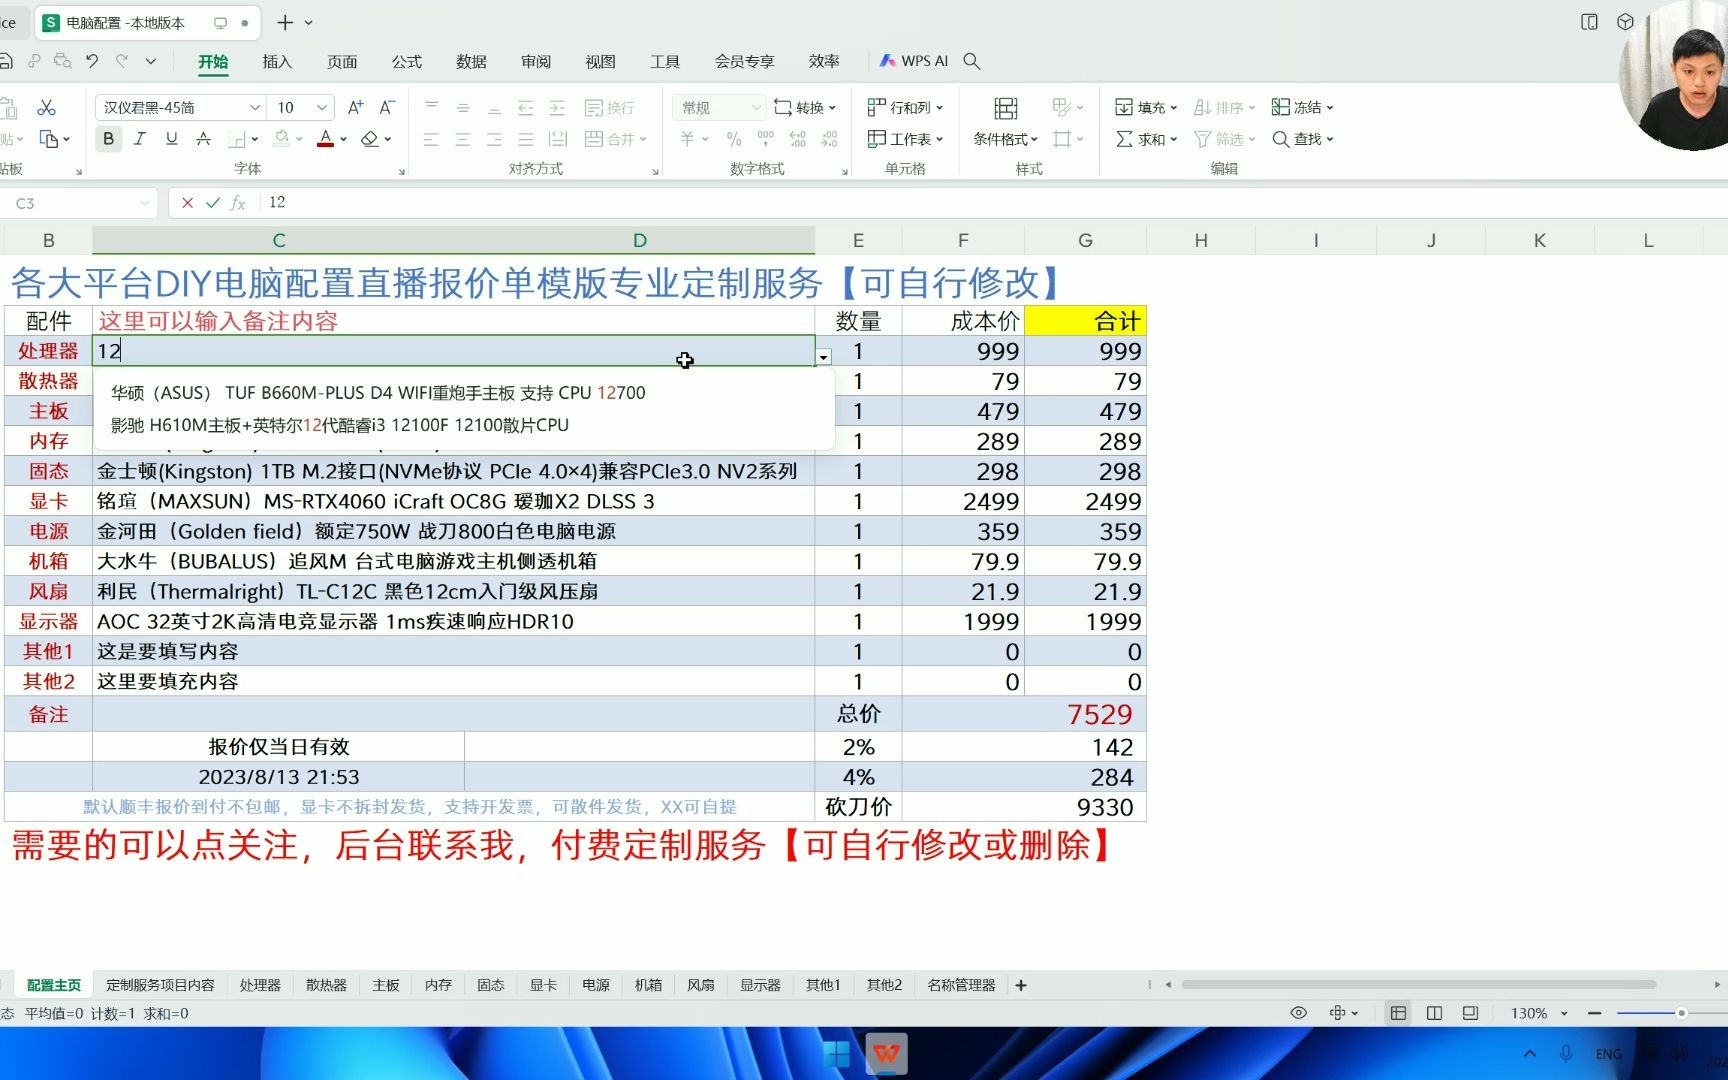Open the Insert ribbon tab
The width and height of the screenshot is (1728, 1080).
[277, 61]
